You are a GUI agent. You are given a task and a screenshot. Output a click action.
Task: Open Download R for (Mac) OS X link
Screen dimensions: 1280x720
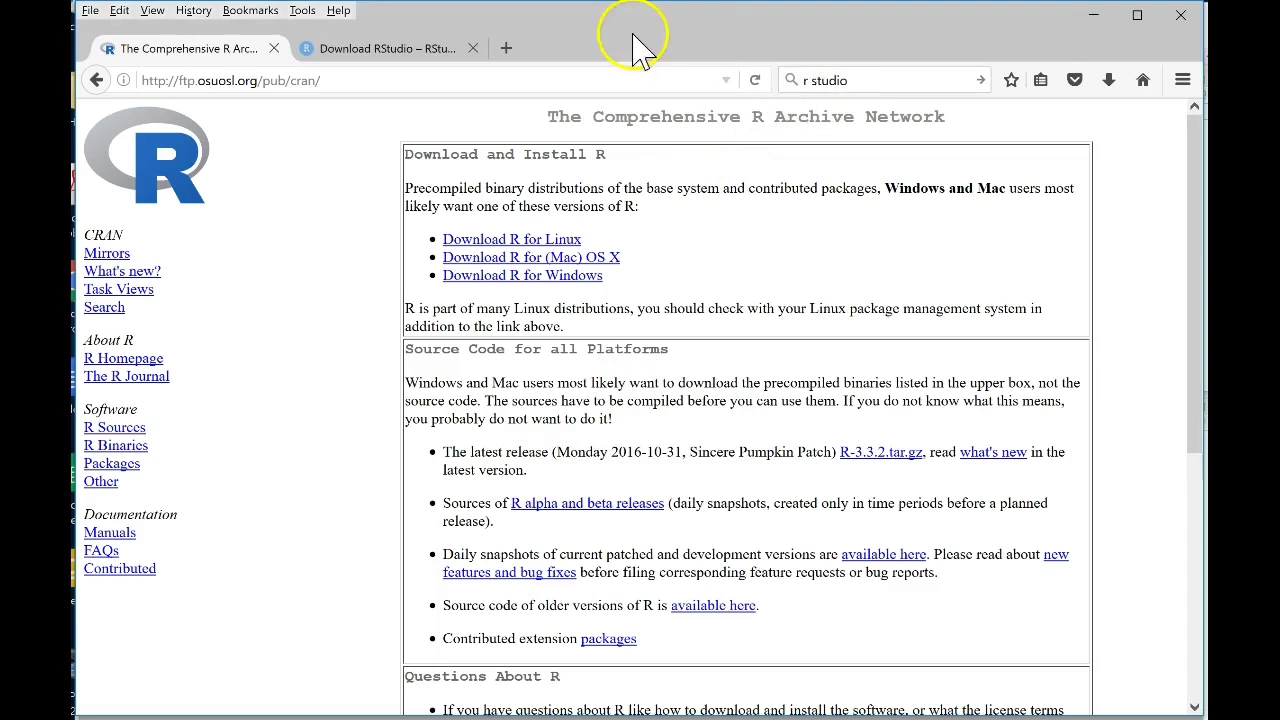tap(531, 257)
